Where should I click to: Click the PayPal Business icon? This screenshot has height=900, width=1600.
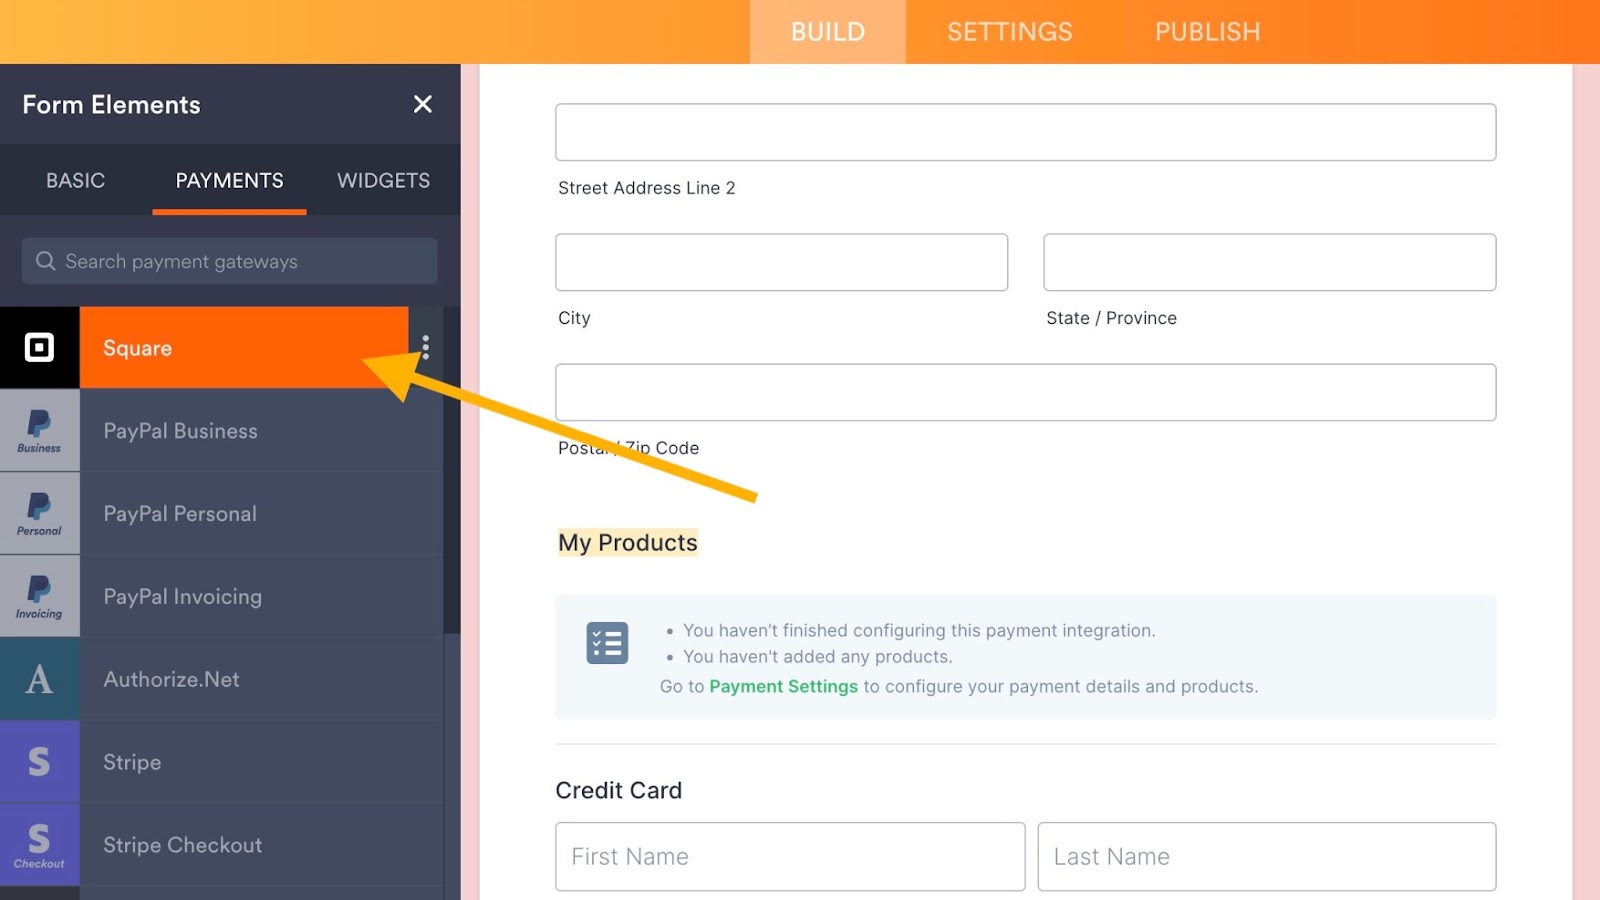(x=39, y=431)
